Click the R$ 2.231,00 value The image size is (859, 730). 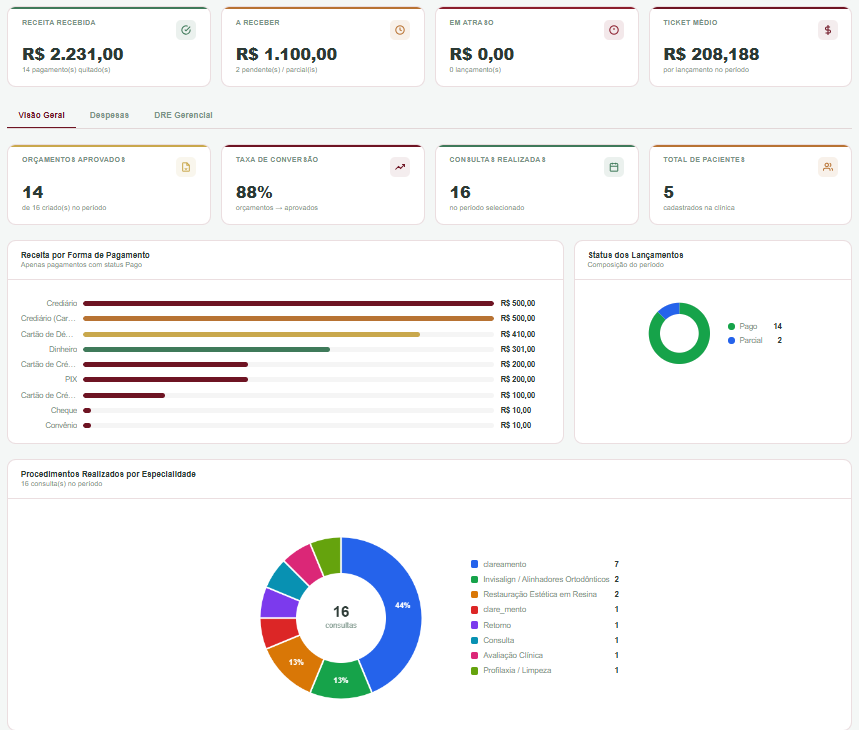pos(73,54)
